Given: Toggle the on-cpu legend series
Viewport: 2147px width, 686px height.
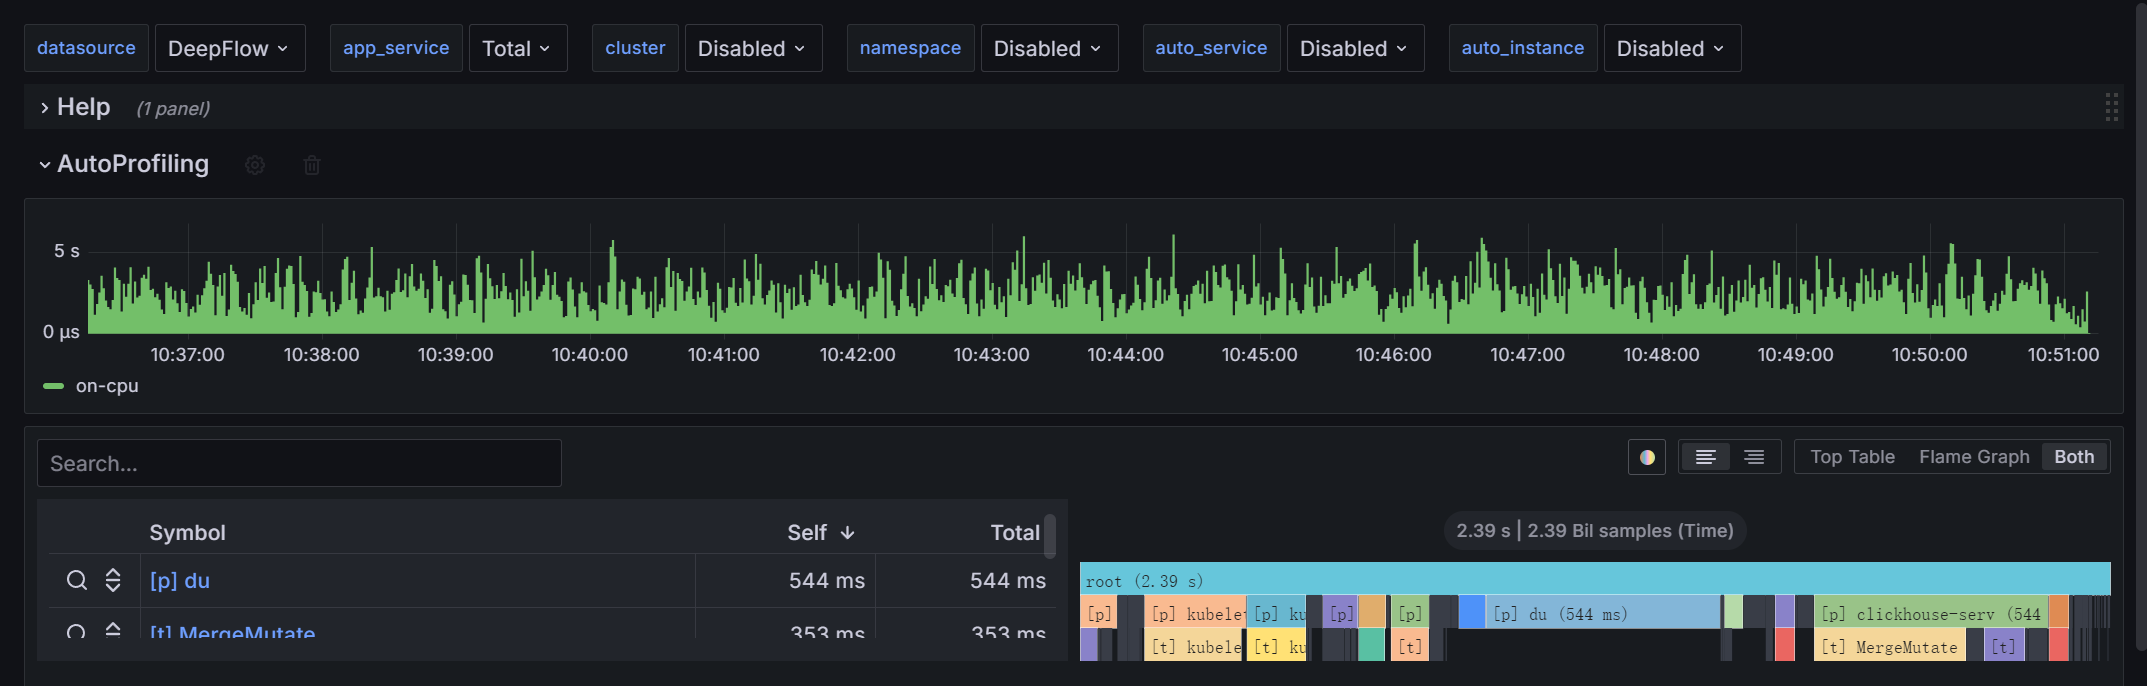Looking at the screenshot, I should click(107, 386).
